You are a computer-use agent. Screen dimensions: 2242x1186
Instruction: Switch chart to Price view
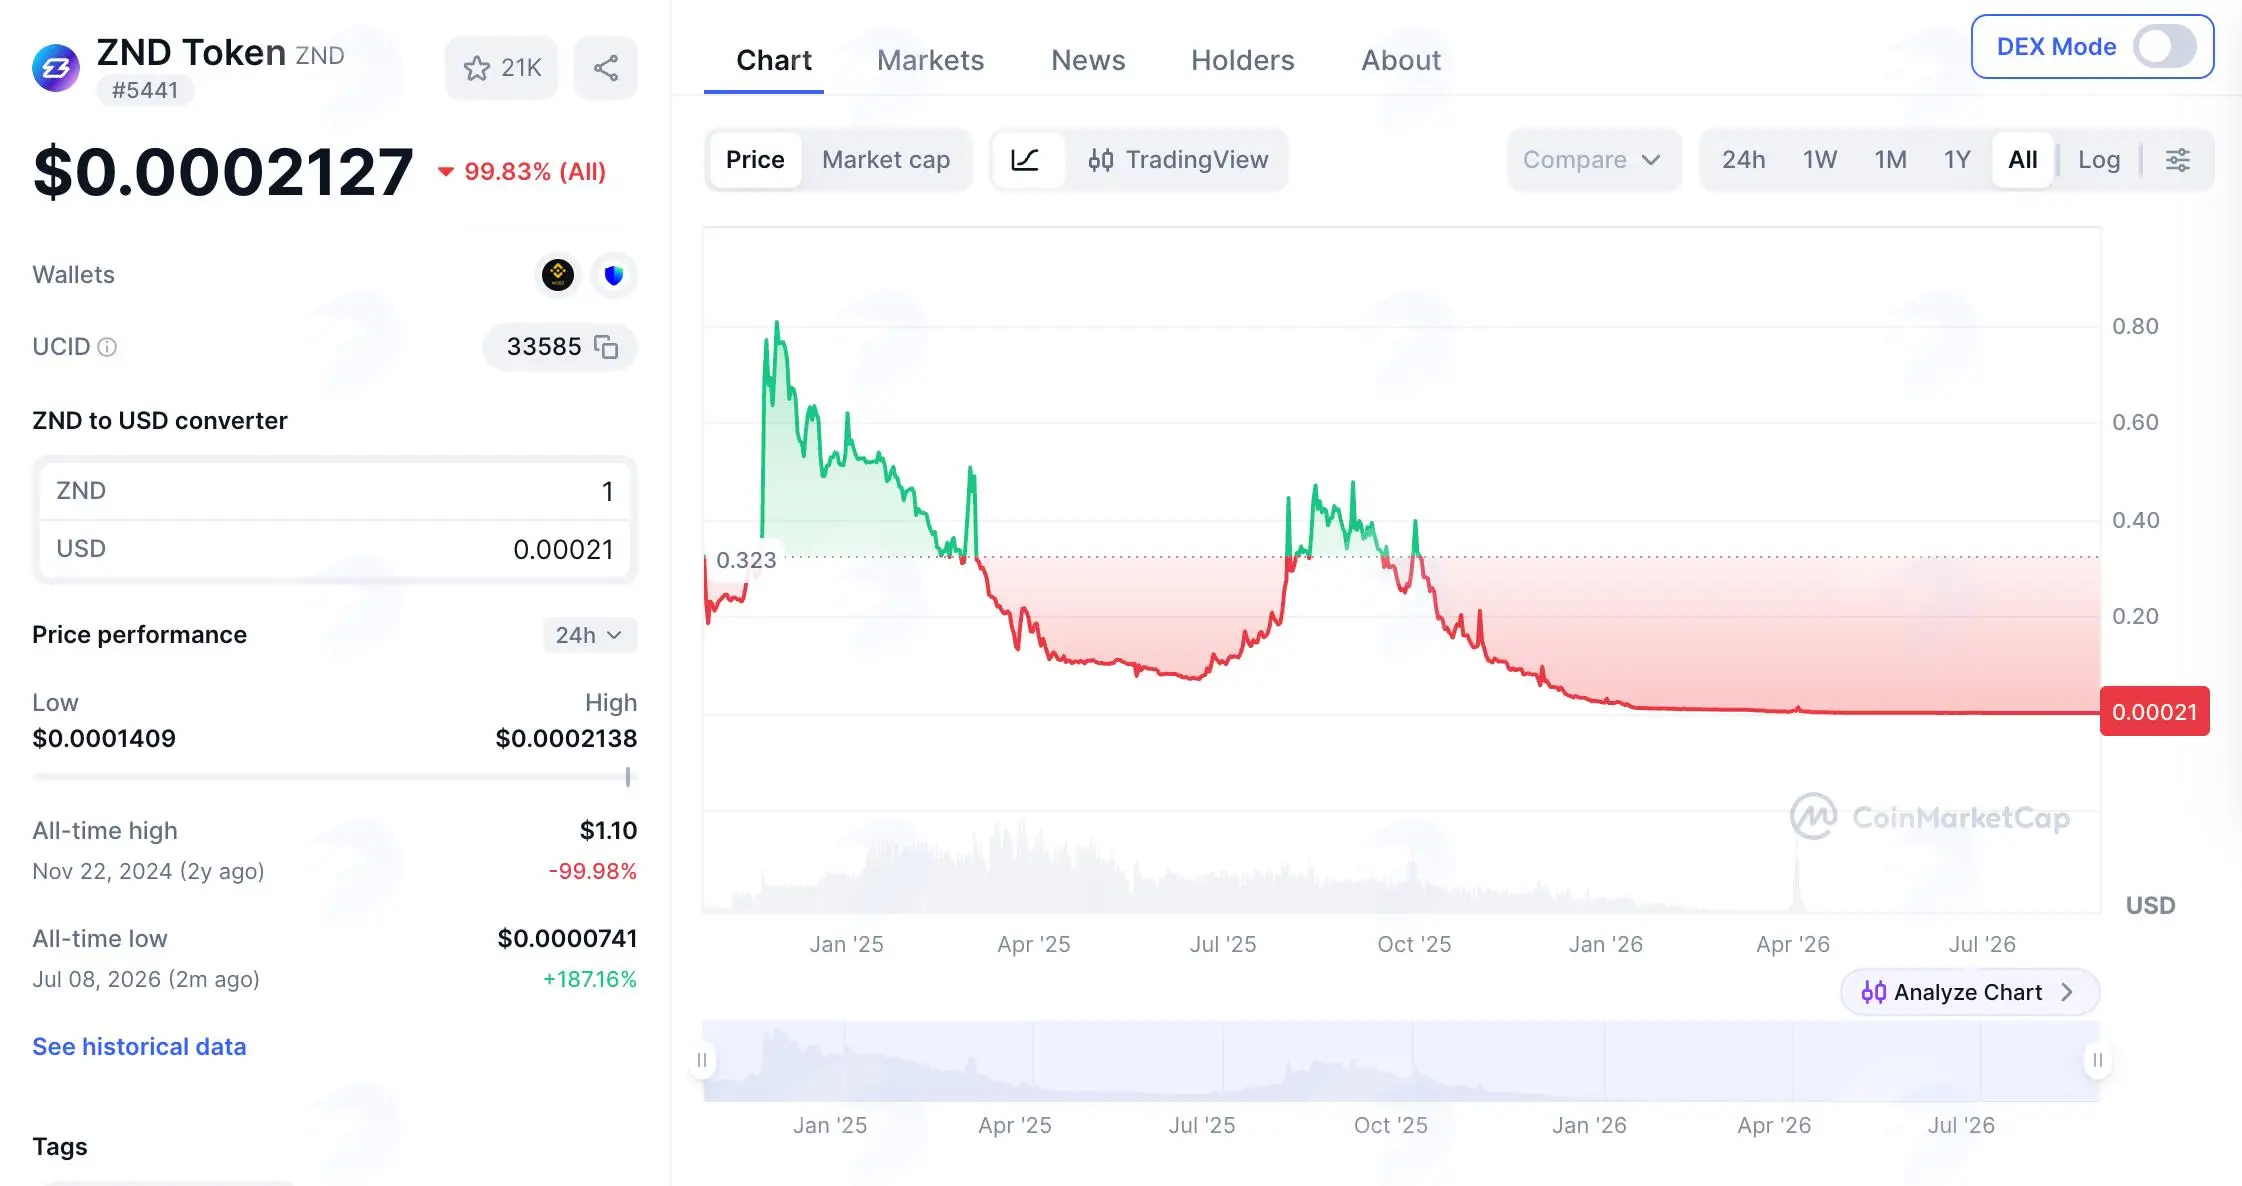[755, 160]
